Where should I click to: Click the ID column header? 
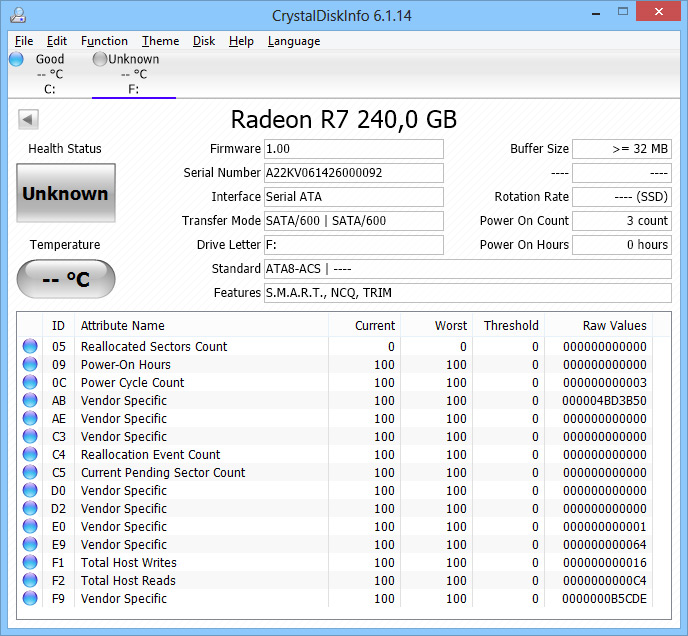(58, 325)
